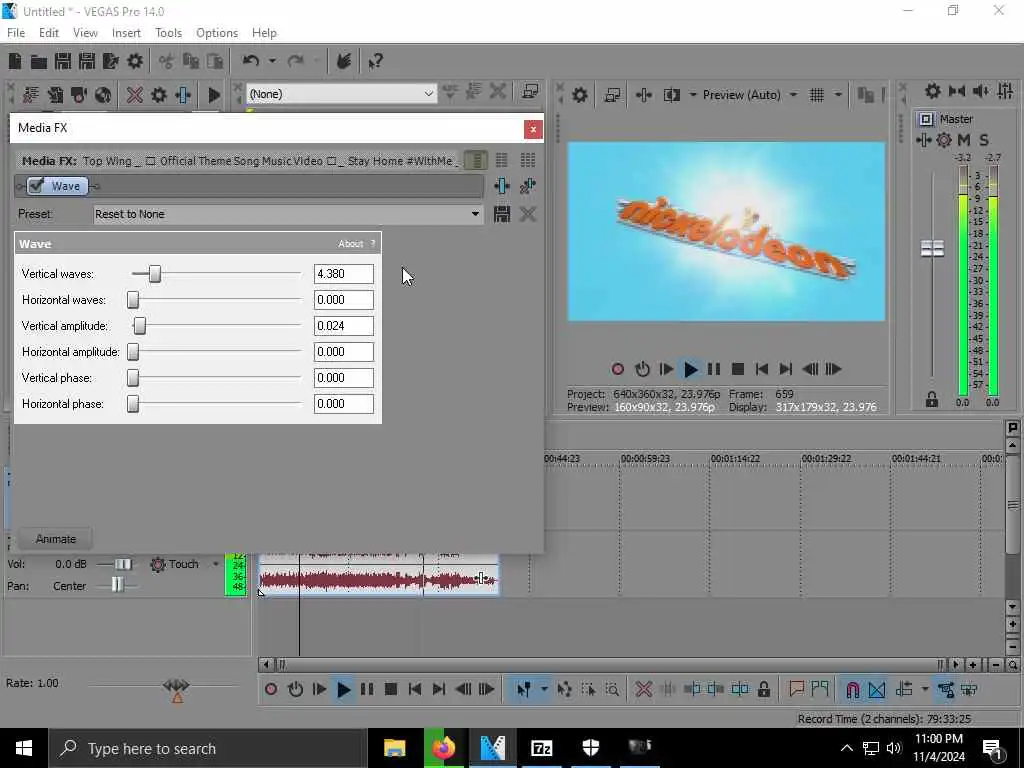Play from the timeline transport bar
The image size is (1024, 768).
point(343,689)
